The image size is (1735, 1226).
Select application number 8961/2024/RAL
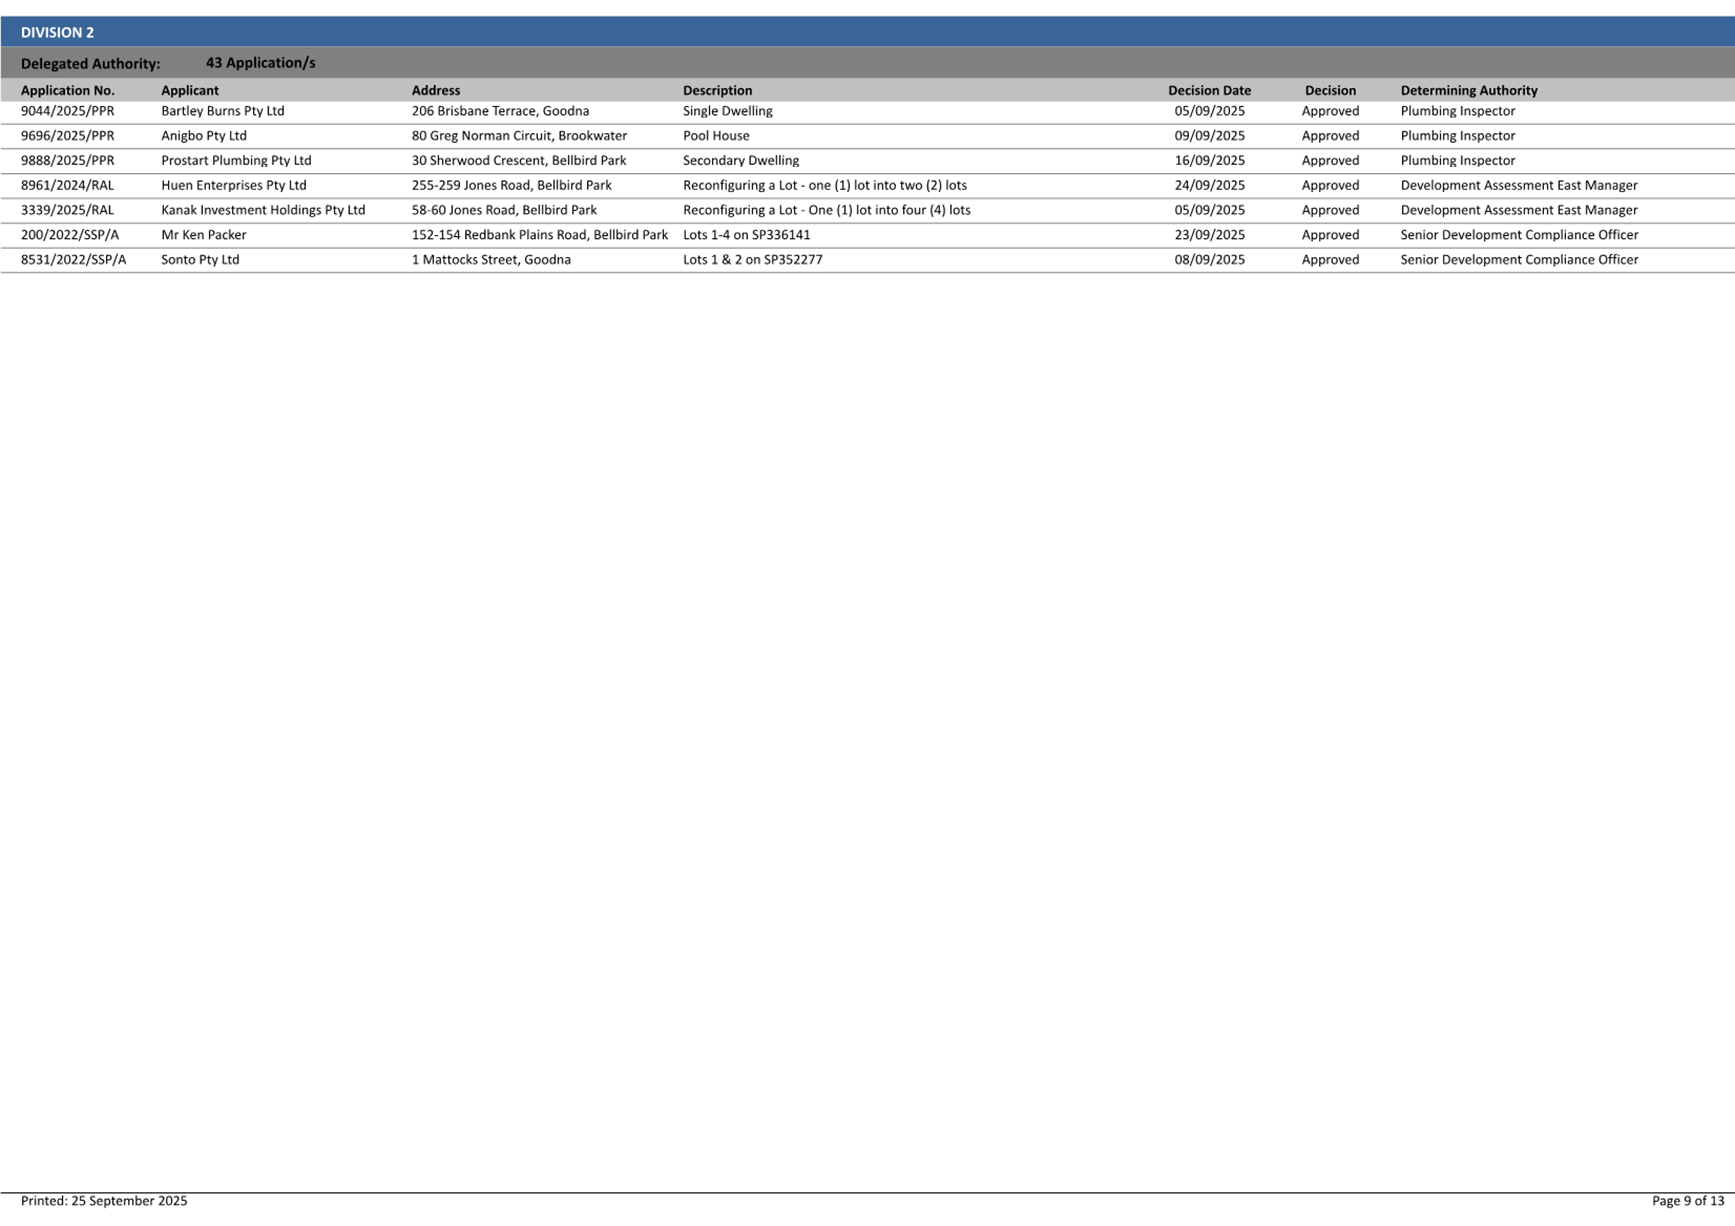tap(67, 185)
